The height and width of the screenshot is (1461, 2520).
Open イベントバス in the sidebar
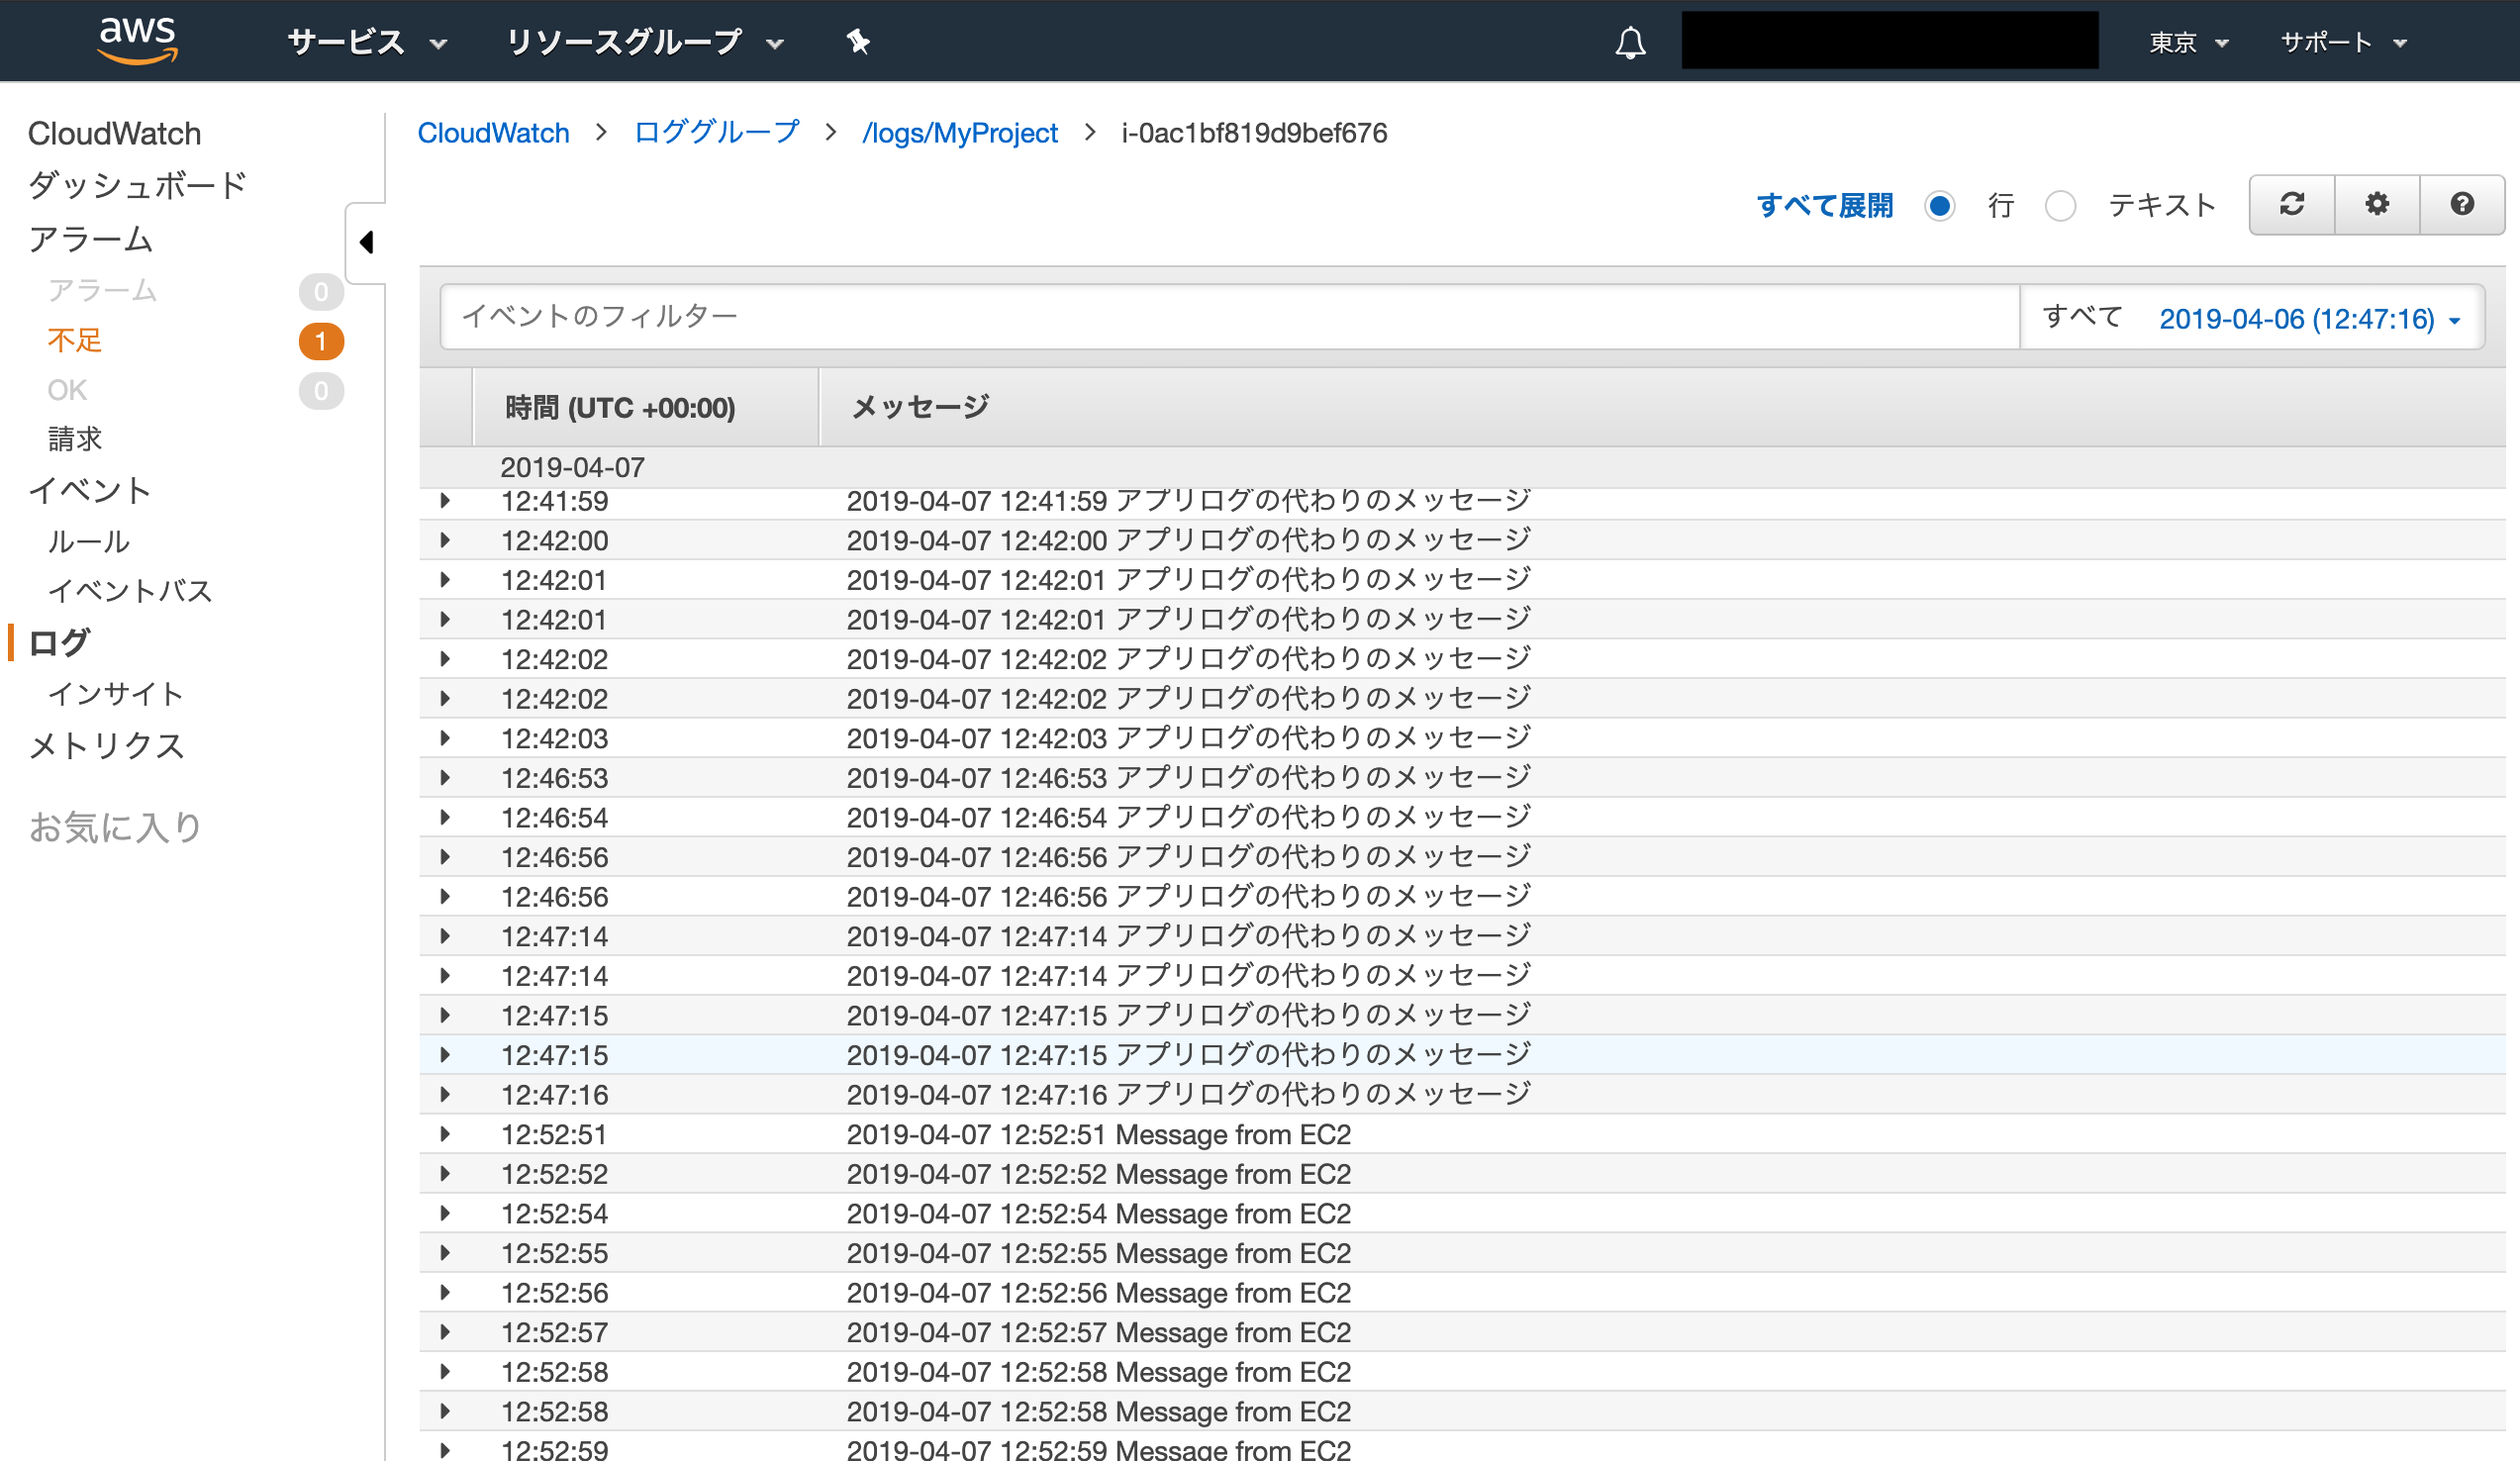[130, 590]
